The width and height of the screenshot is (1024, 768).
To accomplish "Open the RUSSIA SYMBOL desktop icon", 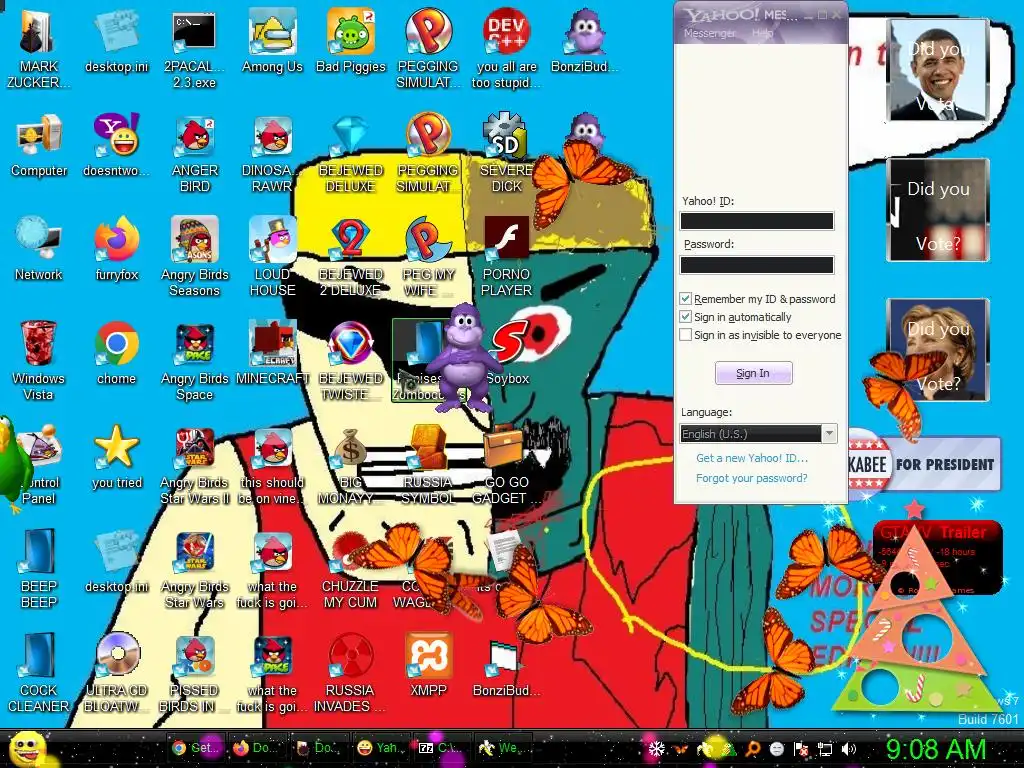I will (x=428, y=465).
